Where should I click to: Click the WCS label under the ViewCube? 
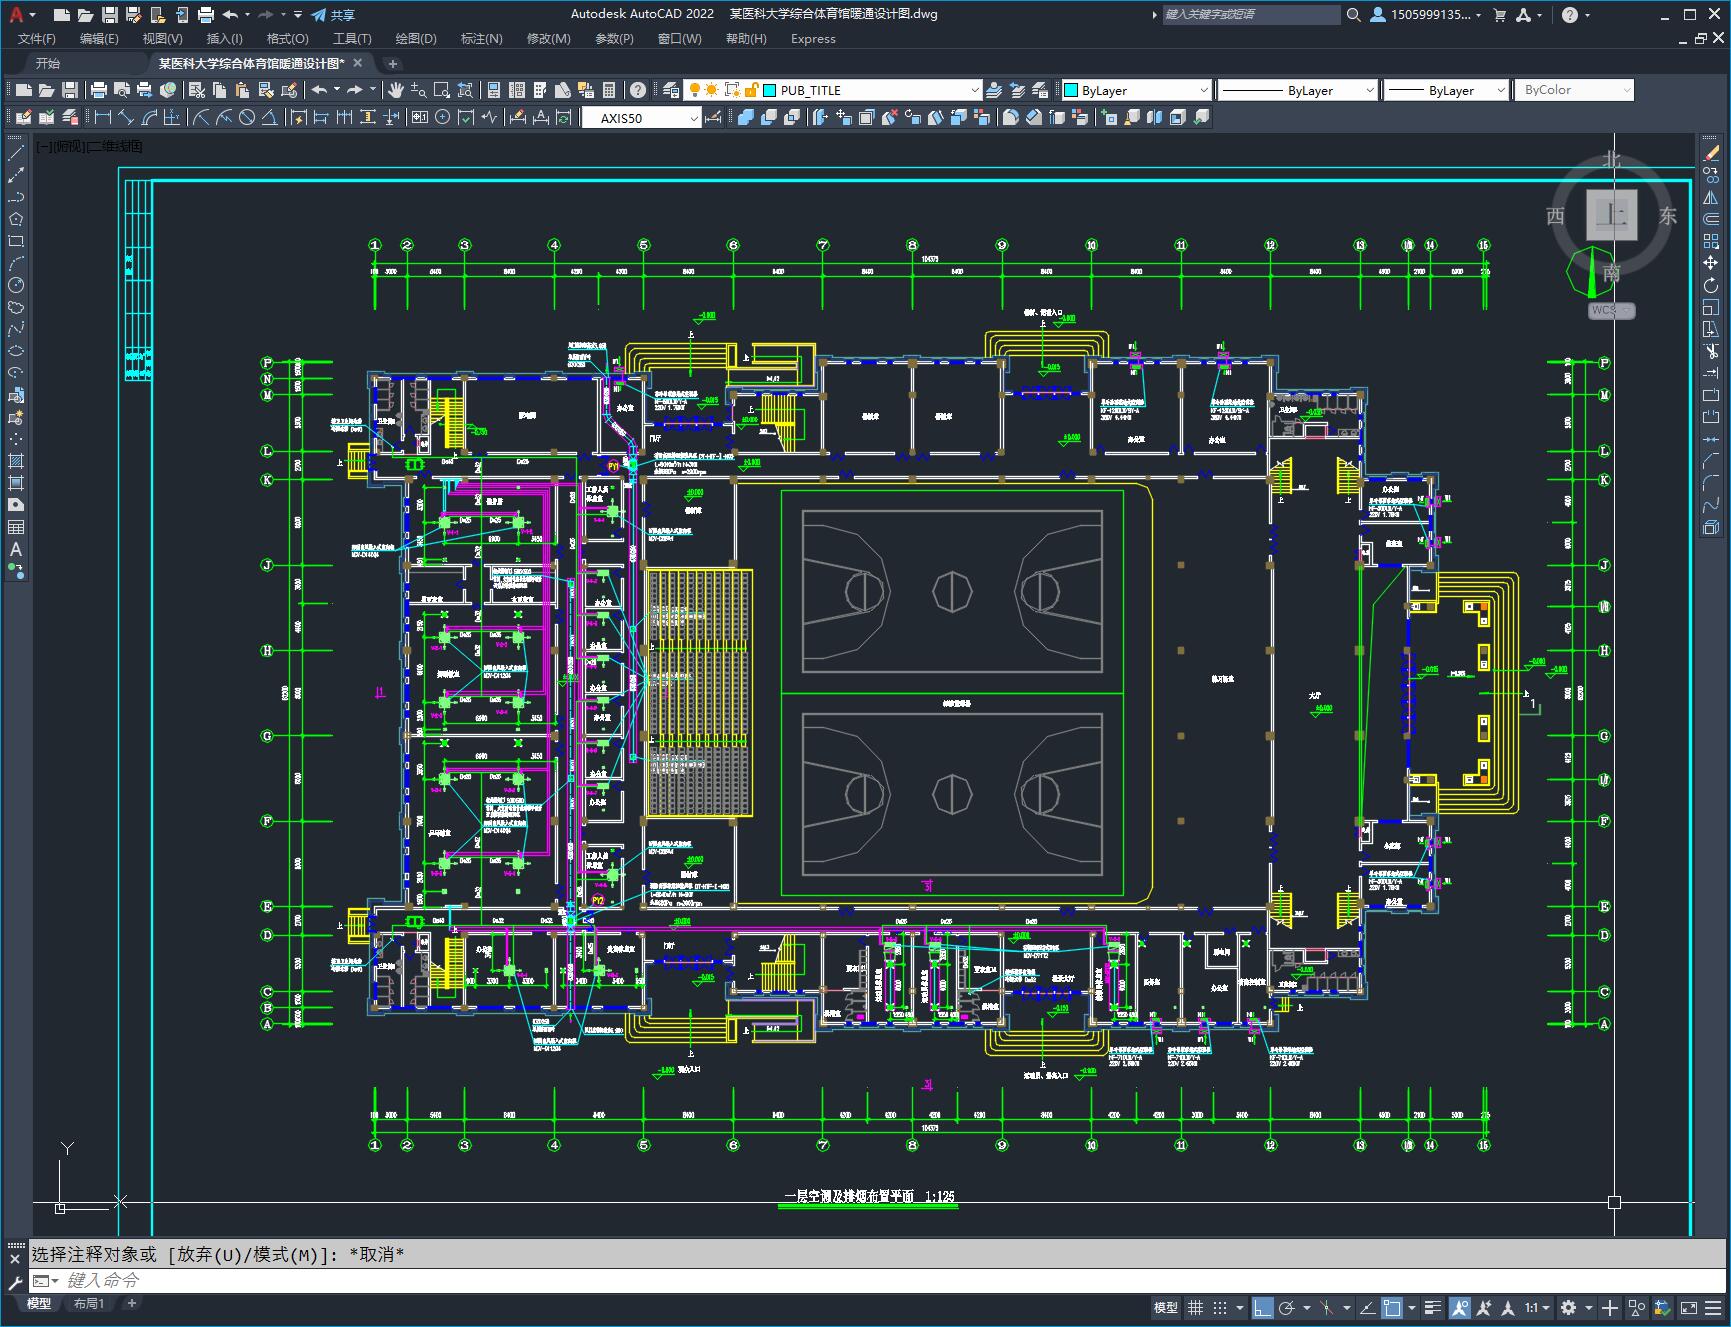coord(1611,310)
